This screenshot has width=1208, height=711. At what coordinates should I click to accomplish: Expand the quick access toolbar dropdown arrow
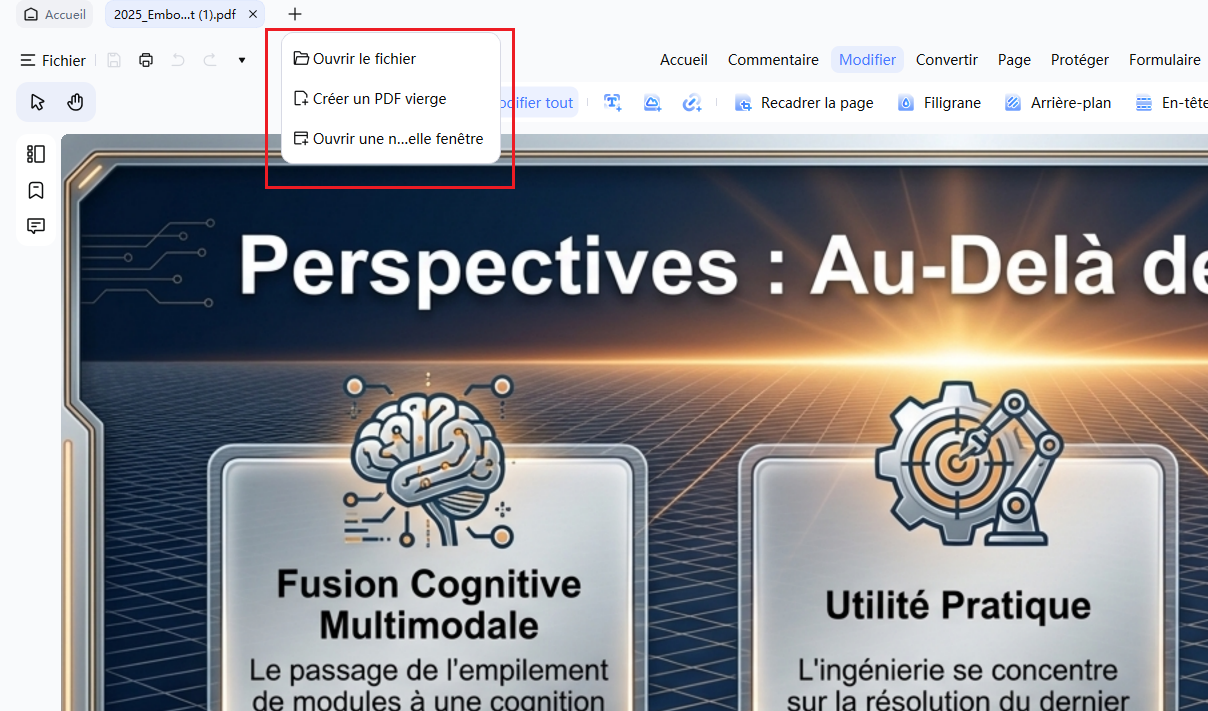(242, 61)
